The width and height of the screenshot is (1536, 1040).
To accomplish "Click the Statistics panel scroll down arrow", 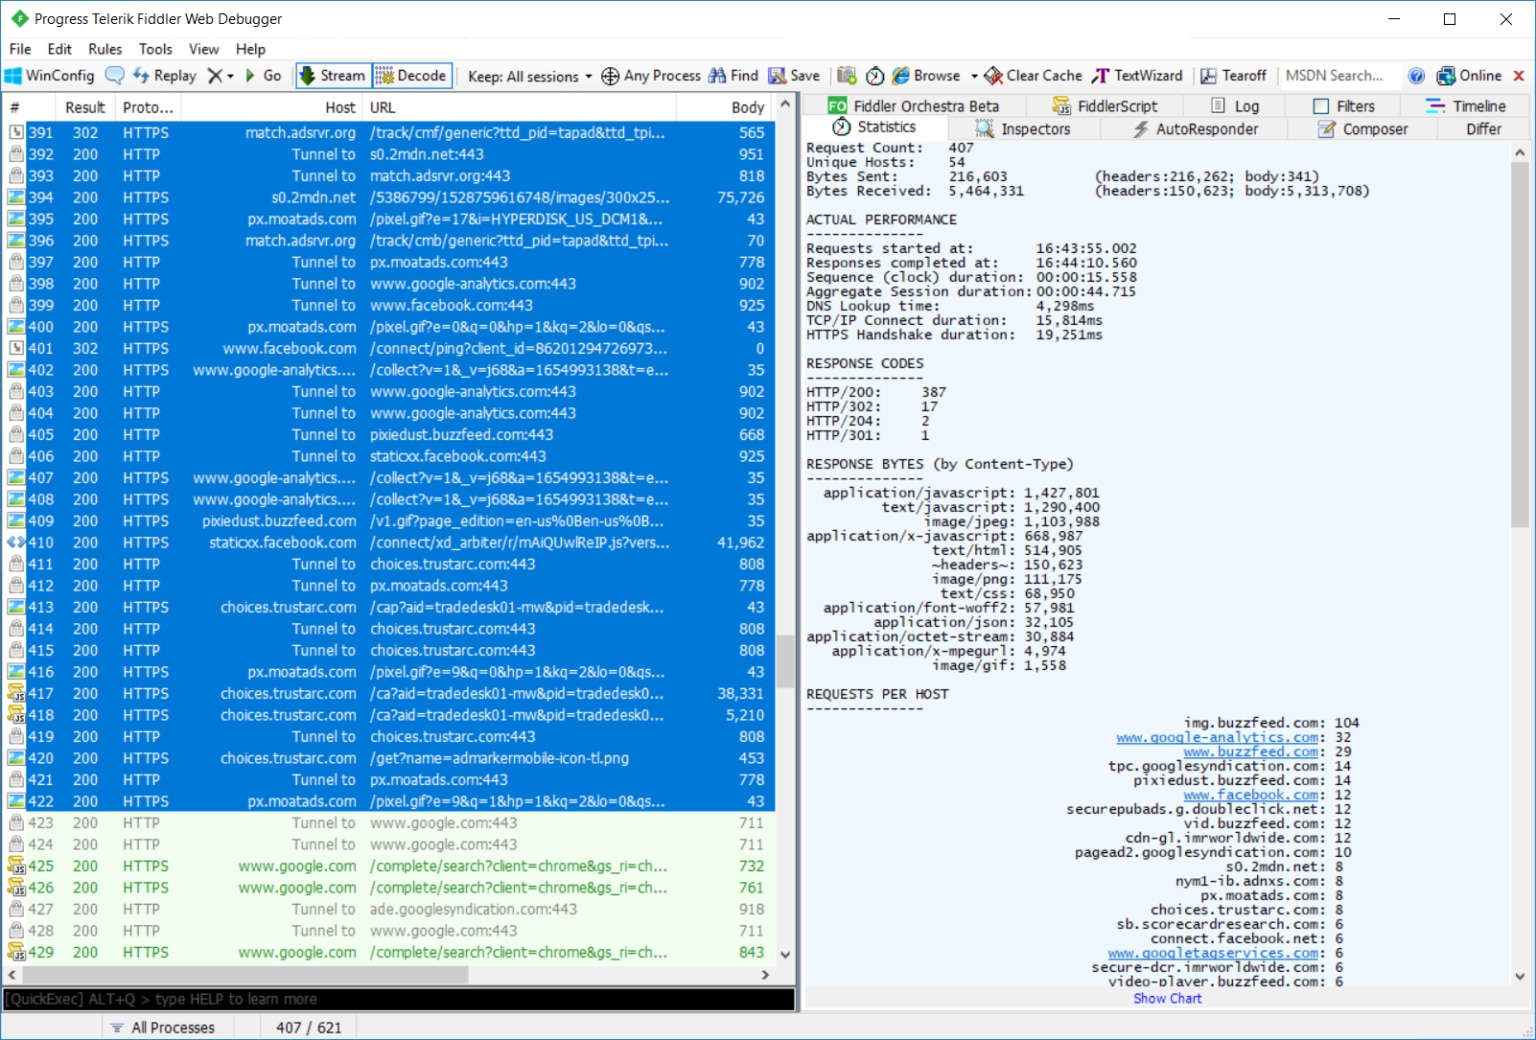I will click(x=1520, y=977).
